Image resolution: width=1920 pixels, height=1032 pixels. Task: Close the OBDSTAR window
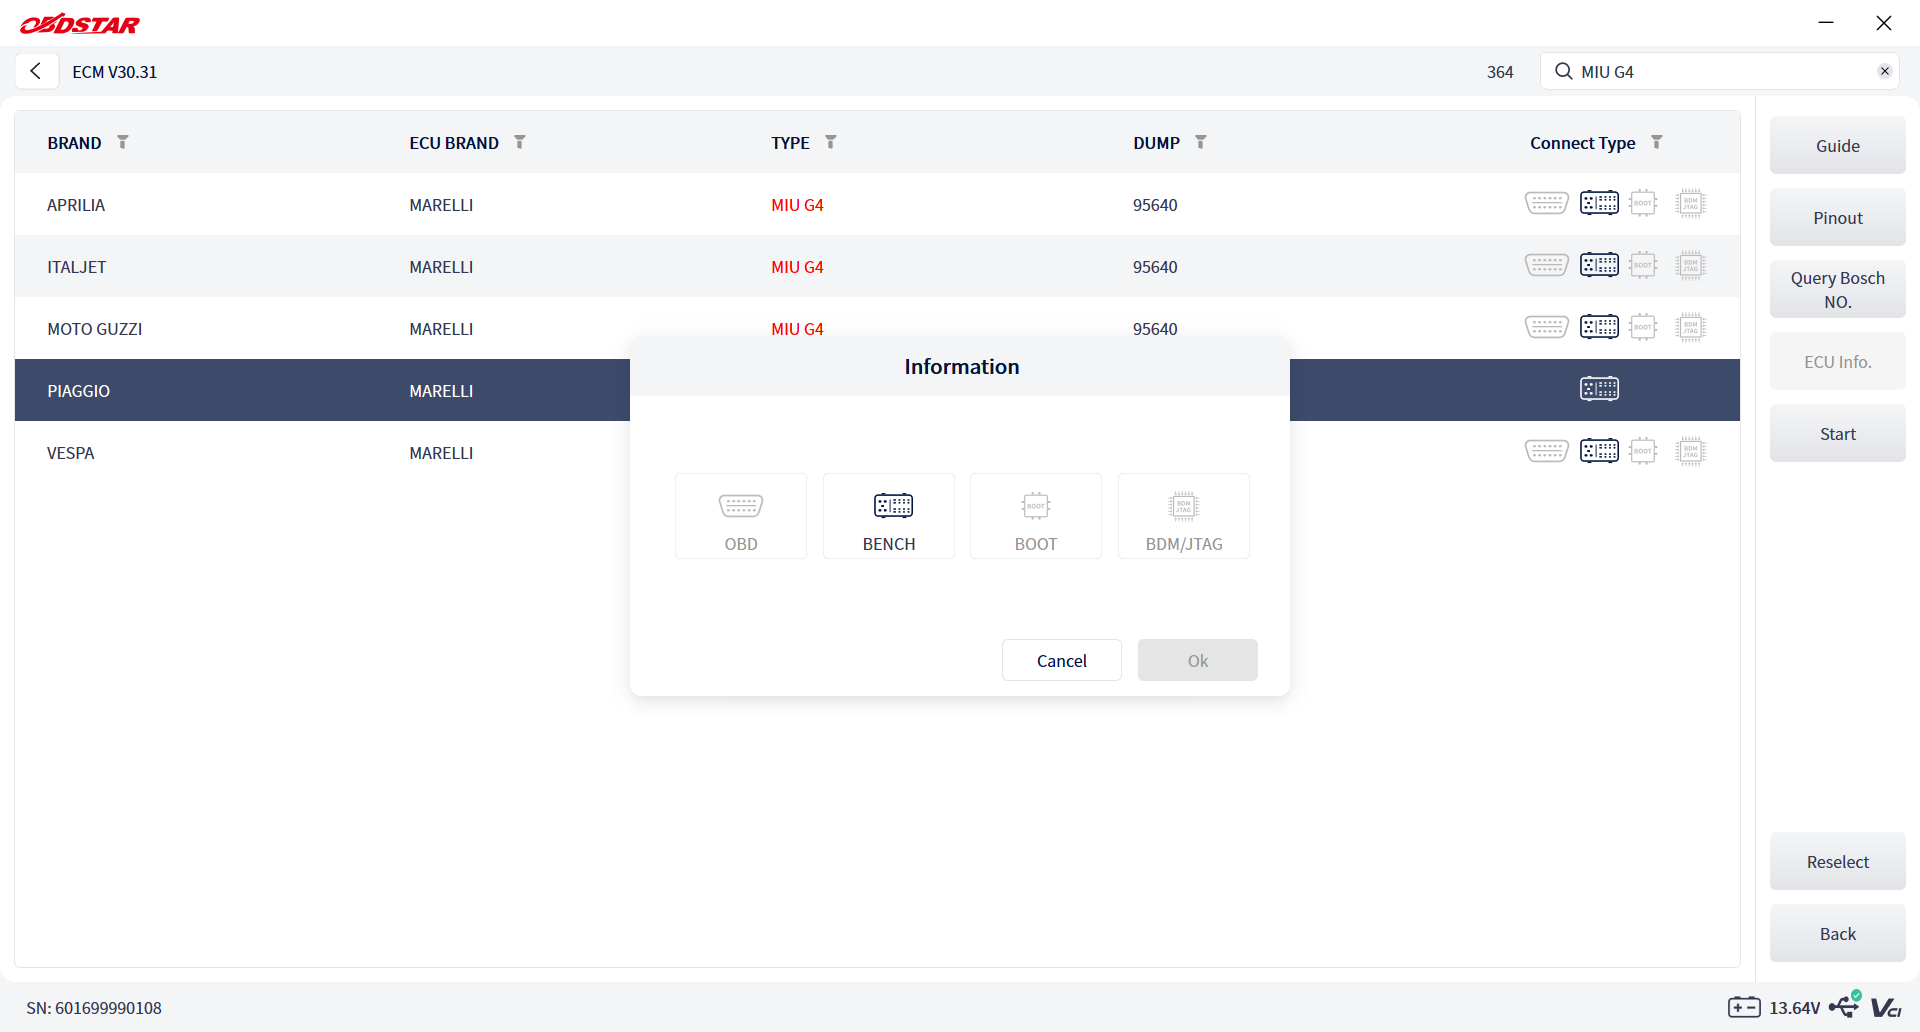click(x=1884, y=22)
